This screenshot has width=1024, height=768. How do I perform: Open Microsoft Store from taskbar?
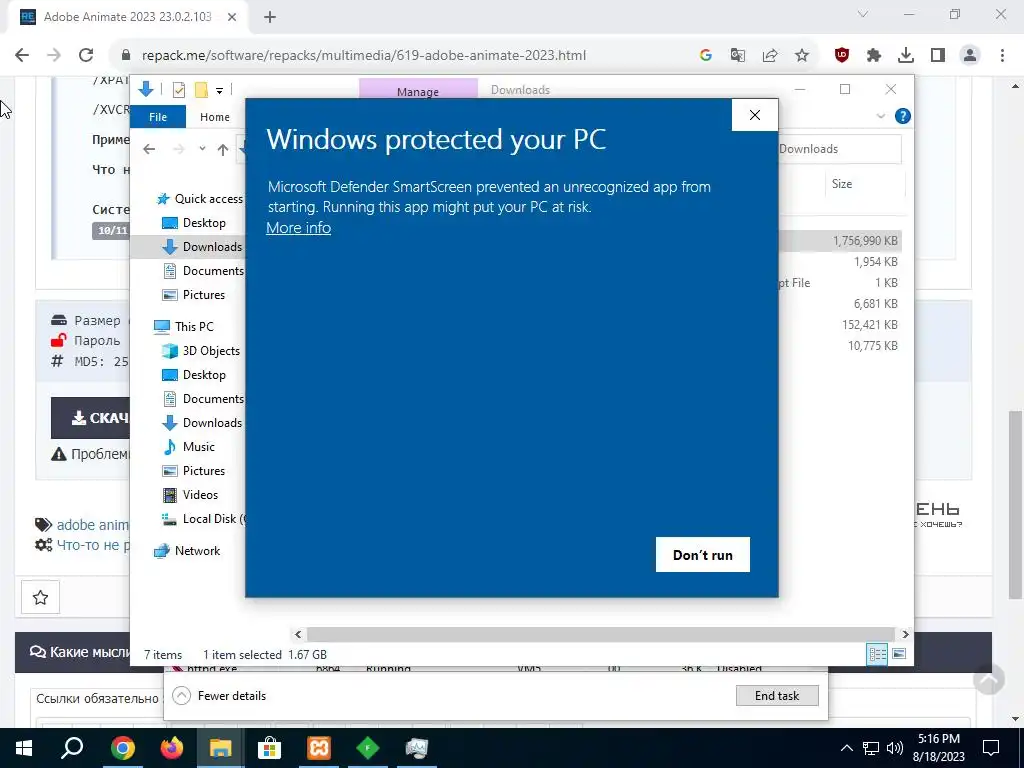point(269,748)
